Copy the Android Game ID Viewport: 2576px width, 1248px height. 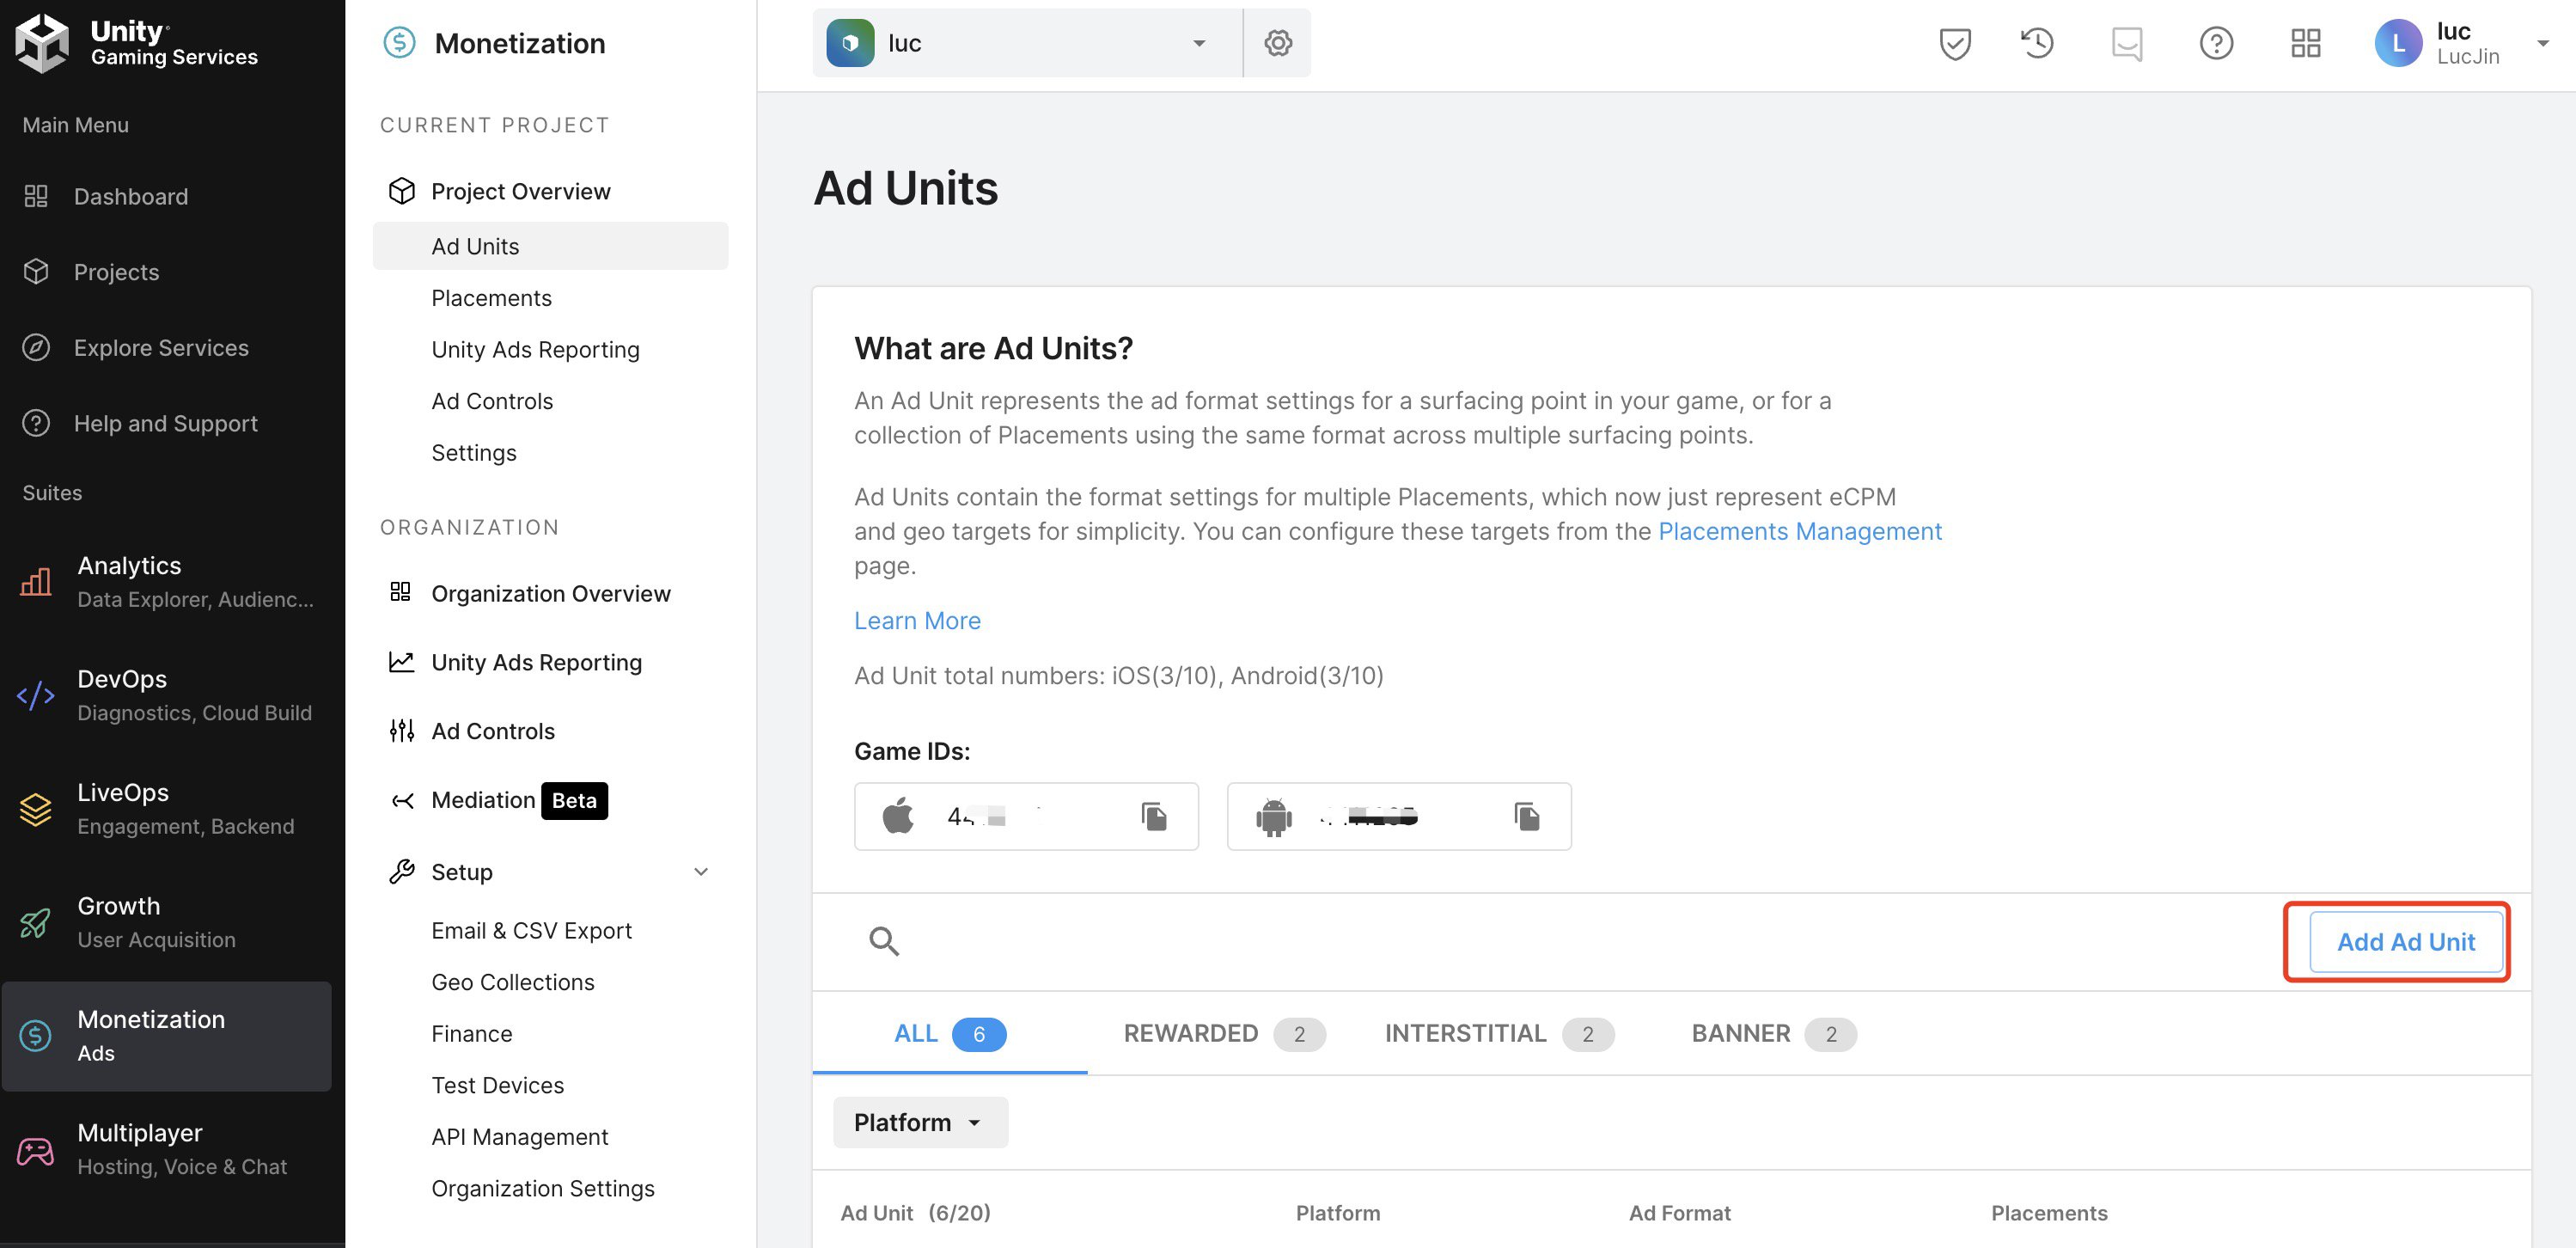[1526, 816]
